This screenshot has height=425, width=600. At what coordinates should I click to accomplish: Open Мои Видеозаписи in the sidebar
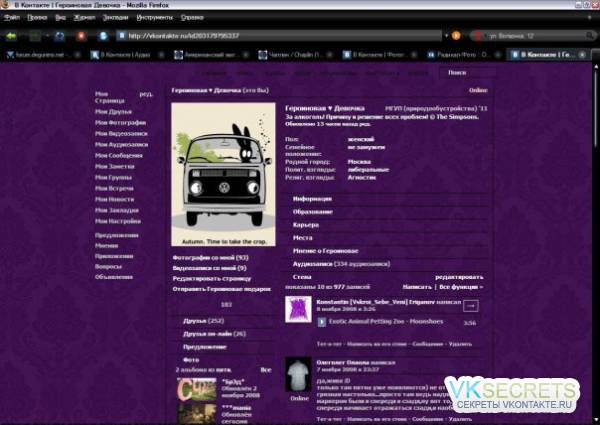coord(121,134)
